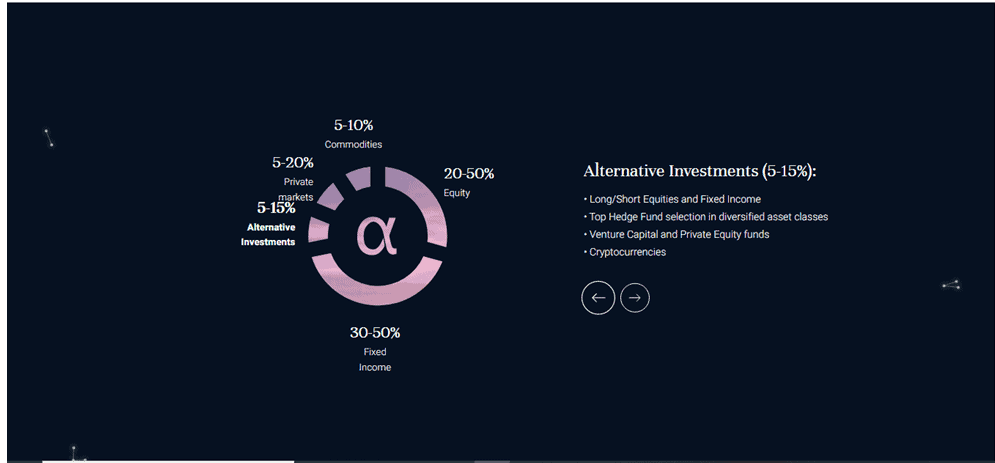Click the 5-10% Commodities percentage label
Screen dimensions: 995x463
coord(353,126)
